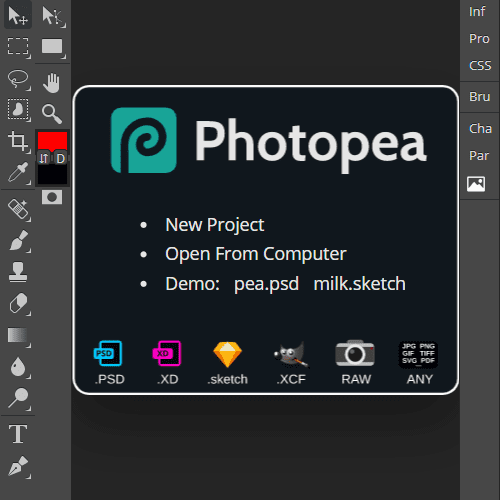Open the CSS panel tab

point(480,65)
